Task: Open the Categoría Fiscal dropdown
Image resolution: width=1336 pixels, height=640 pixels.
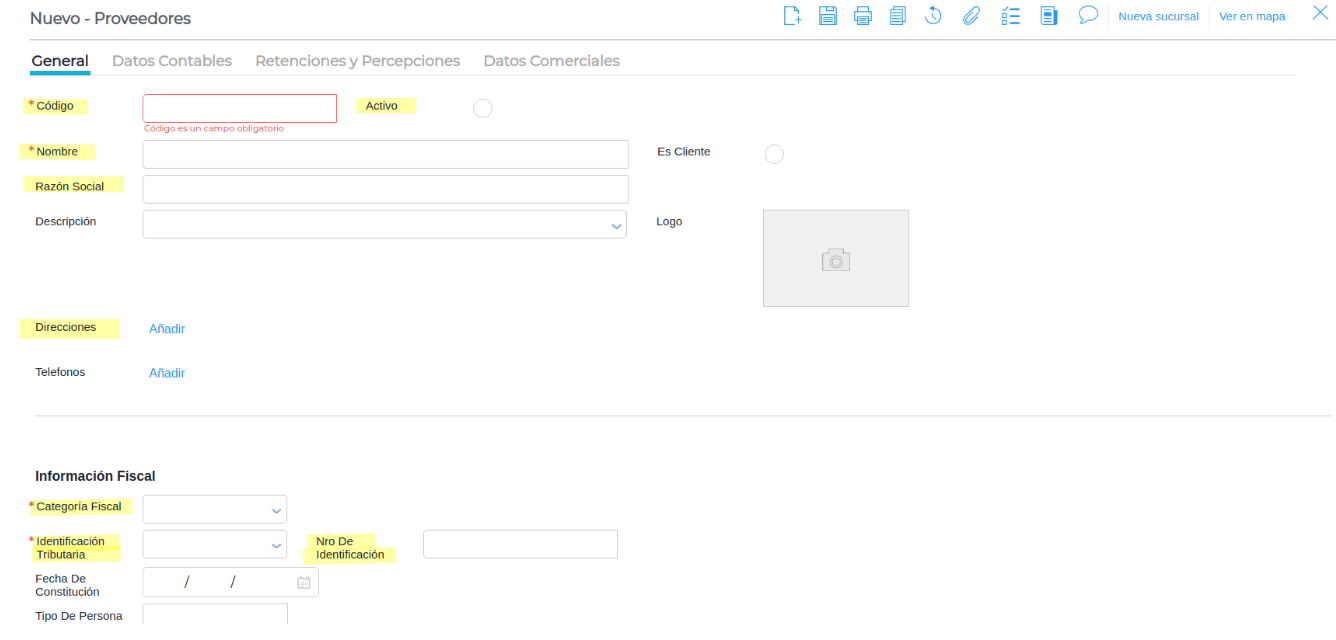Action: (x=276, y=511)
